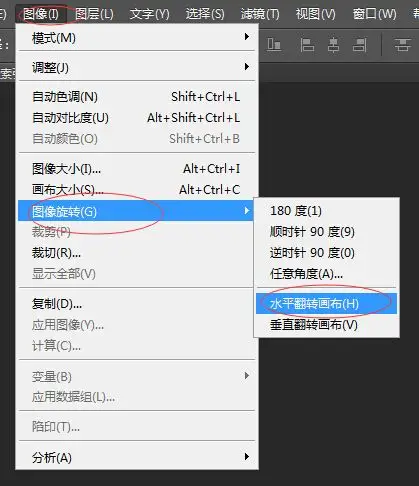
Task: Expand the 变量(B) submenu
Action: (x=136, y=376)
